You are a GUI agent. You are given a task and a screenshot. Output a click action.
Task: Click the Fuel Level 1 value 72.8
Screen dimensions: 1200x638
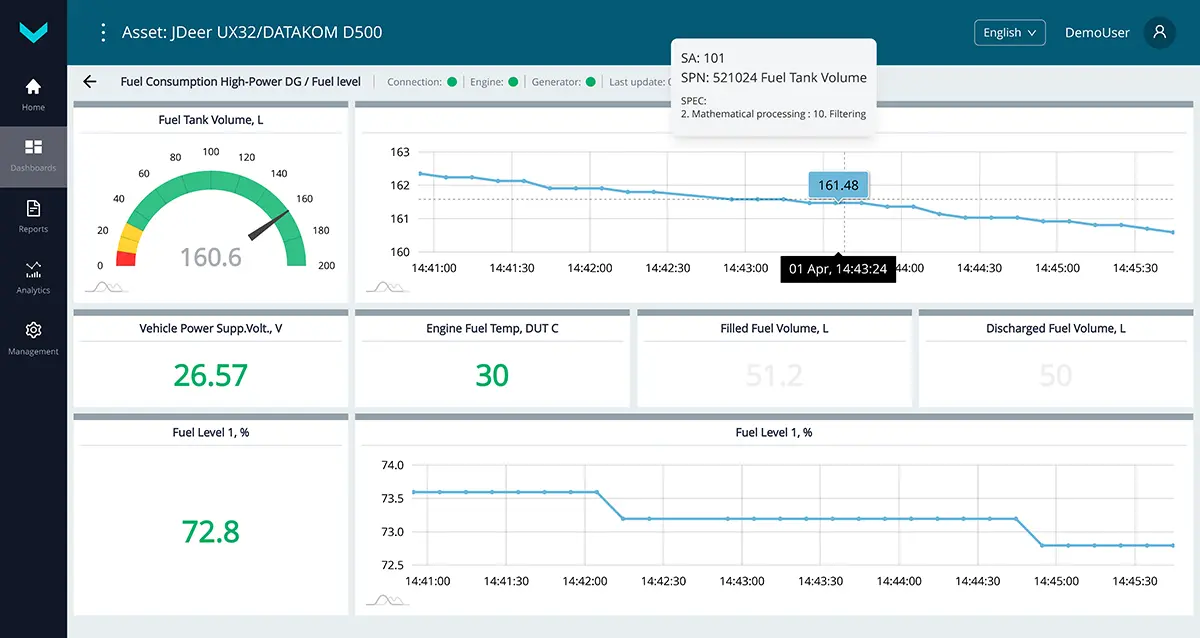click(210, 531)
